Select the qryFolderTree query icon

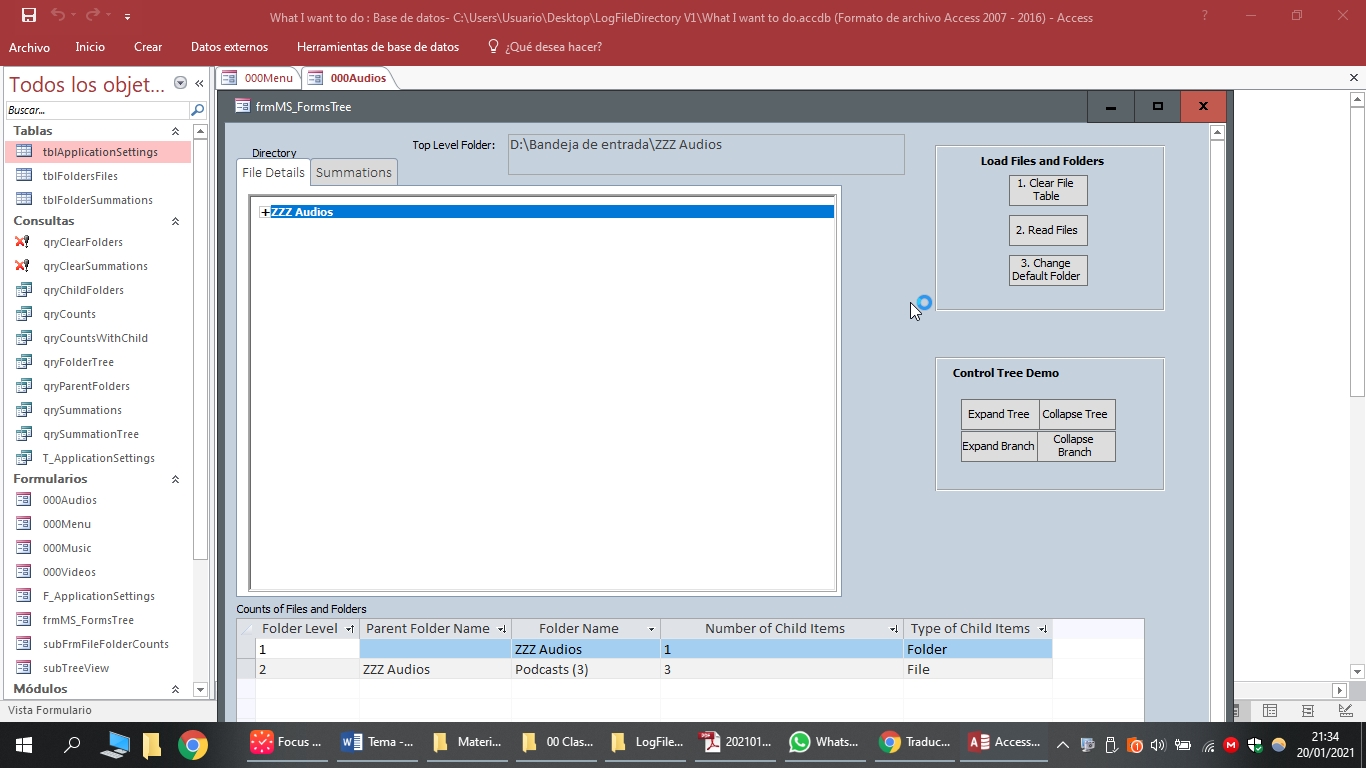[x=24, y=362]
